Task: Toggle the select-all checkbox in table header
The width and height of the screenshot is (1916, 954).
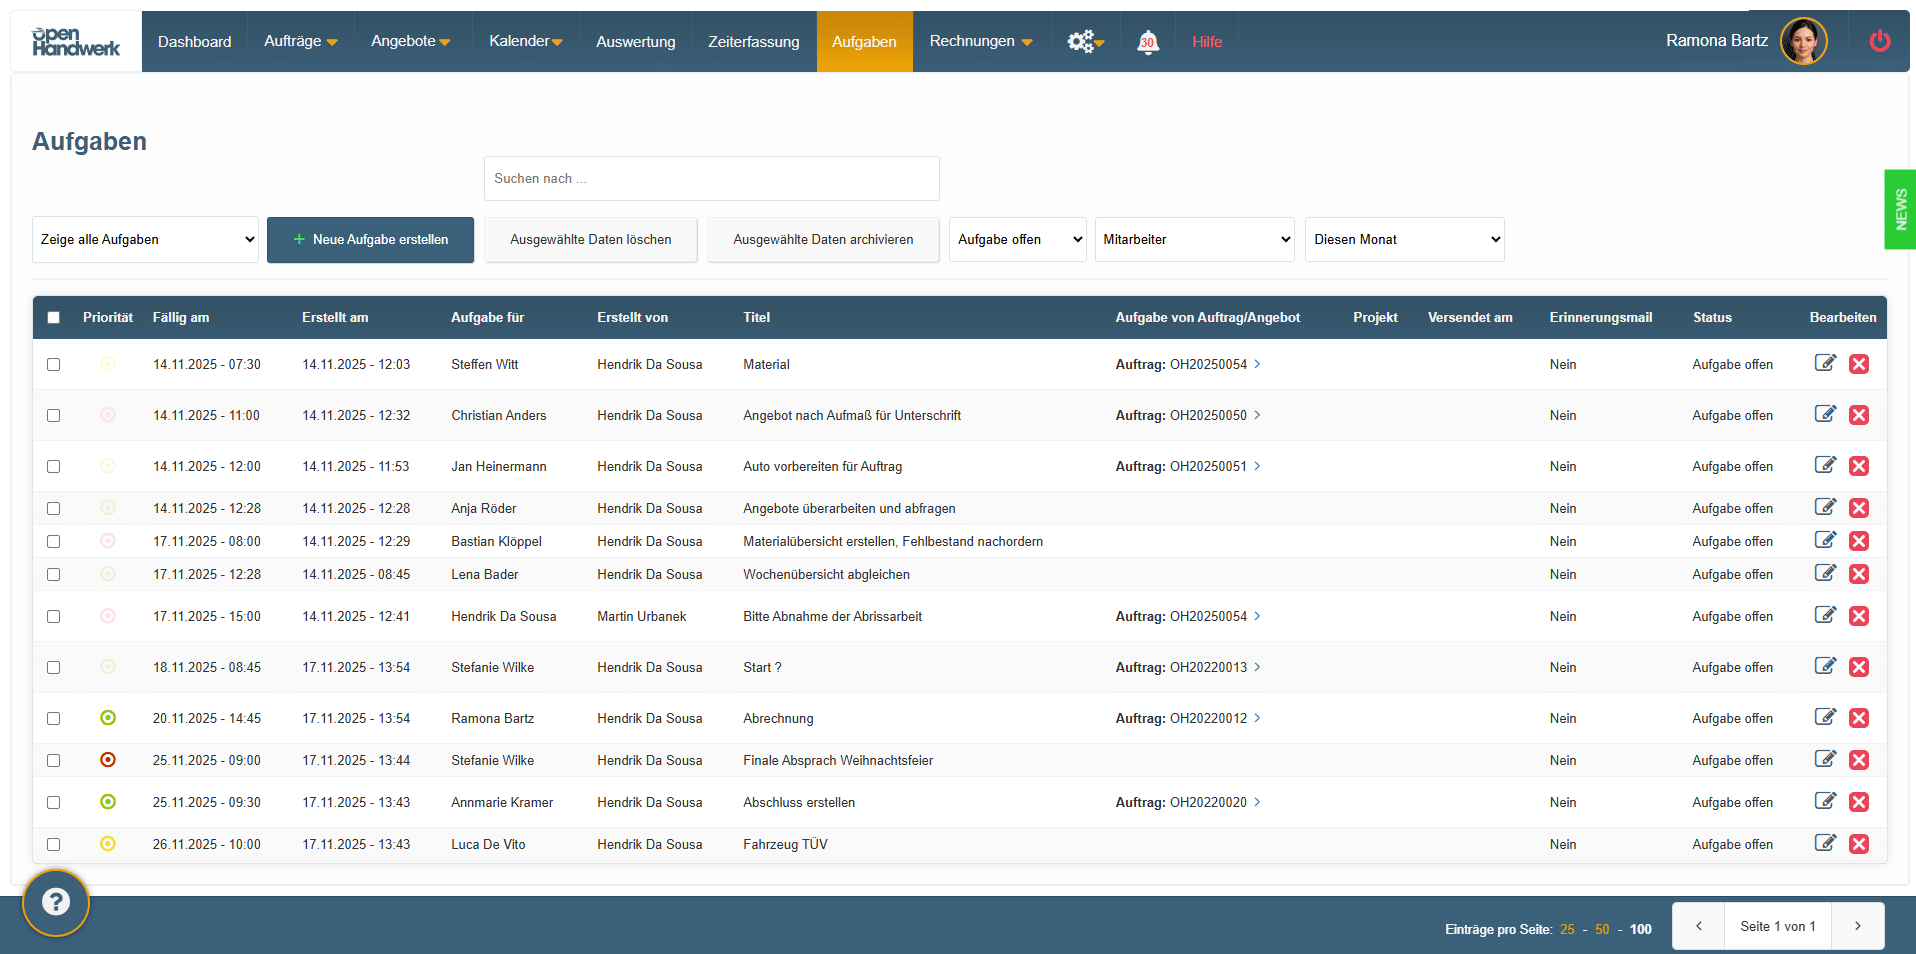Action: click(x=54, y=318)
